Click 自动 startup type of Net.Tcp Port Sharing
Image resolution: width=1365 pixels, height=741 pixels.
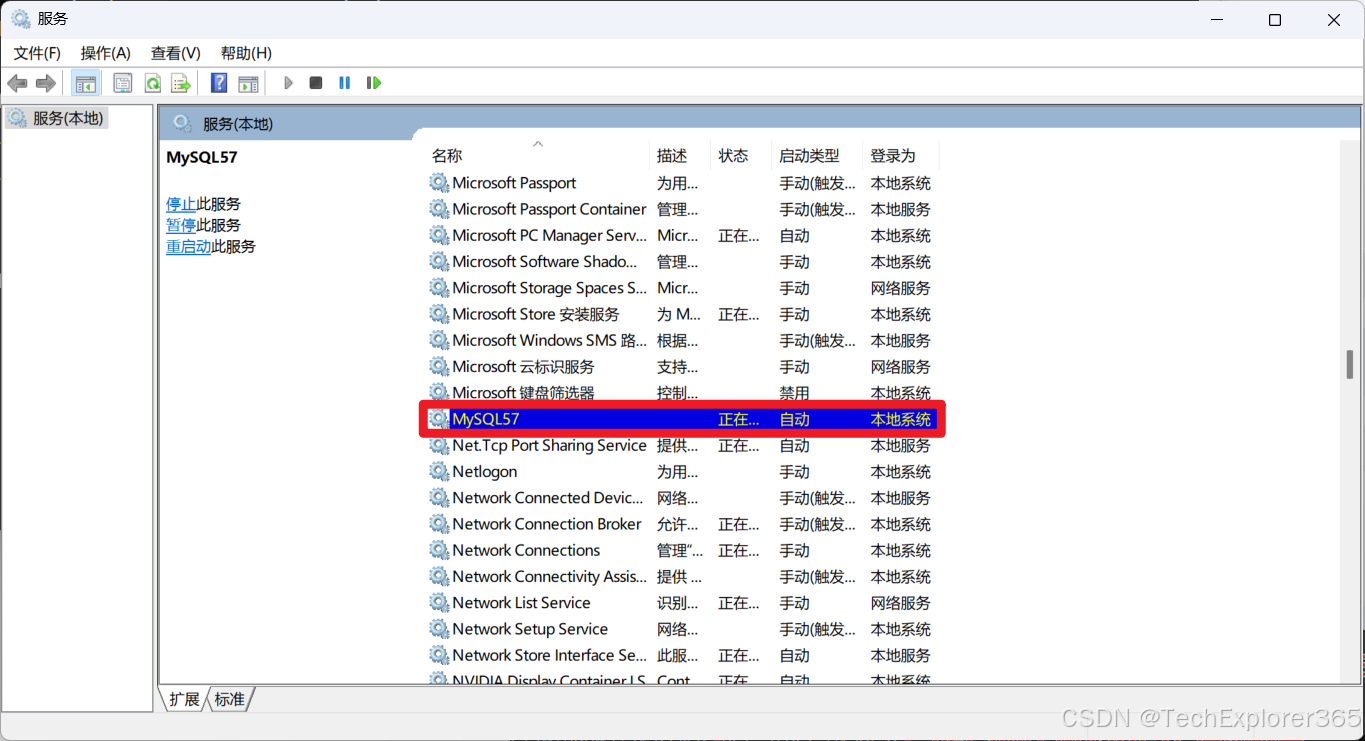click(x=795, y=445)
